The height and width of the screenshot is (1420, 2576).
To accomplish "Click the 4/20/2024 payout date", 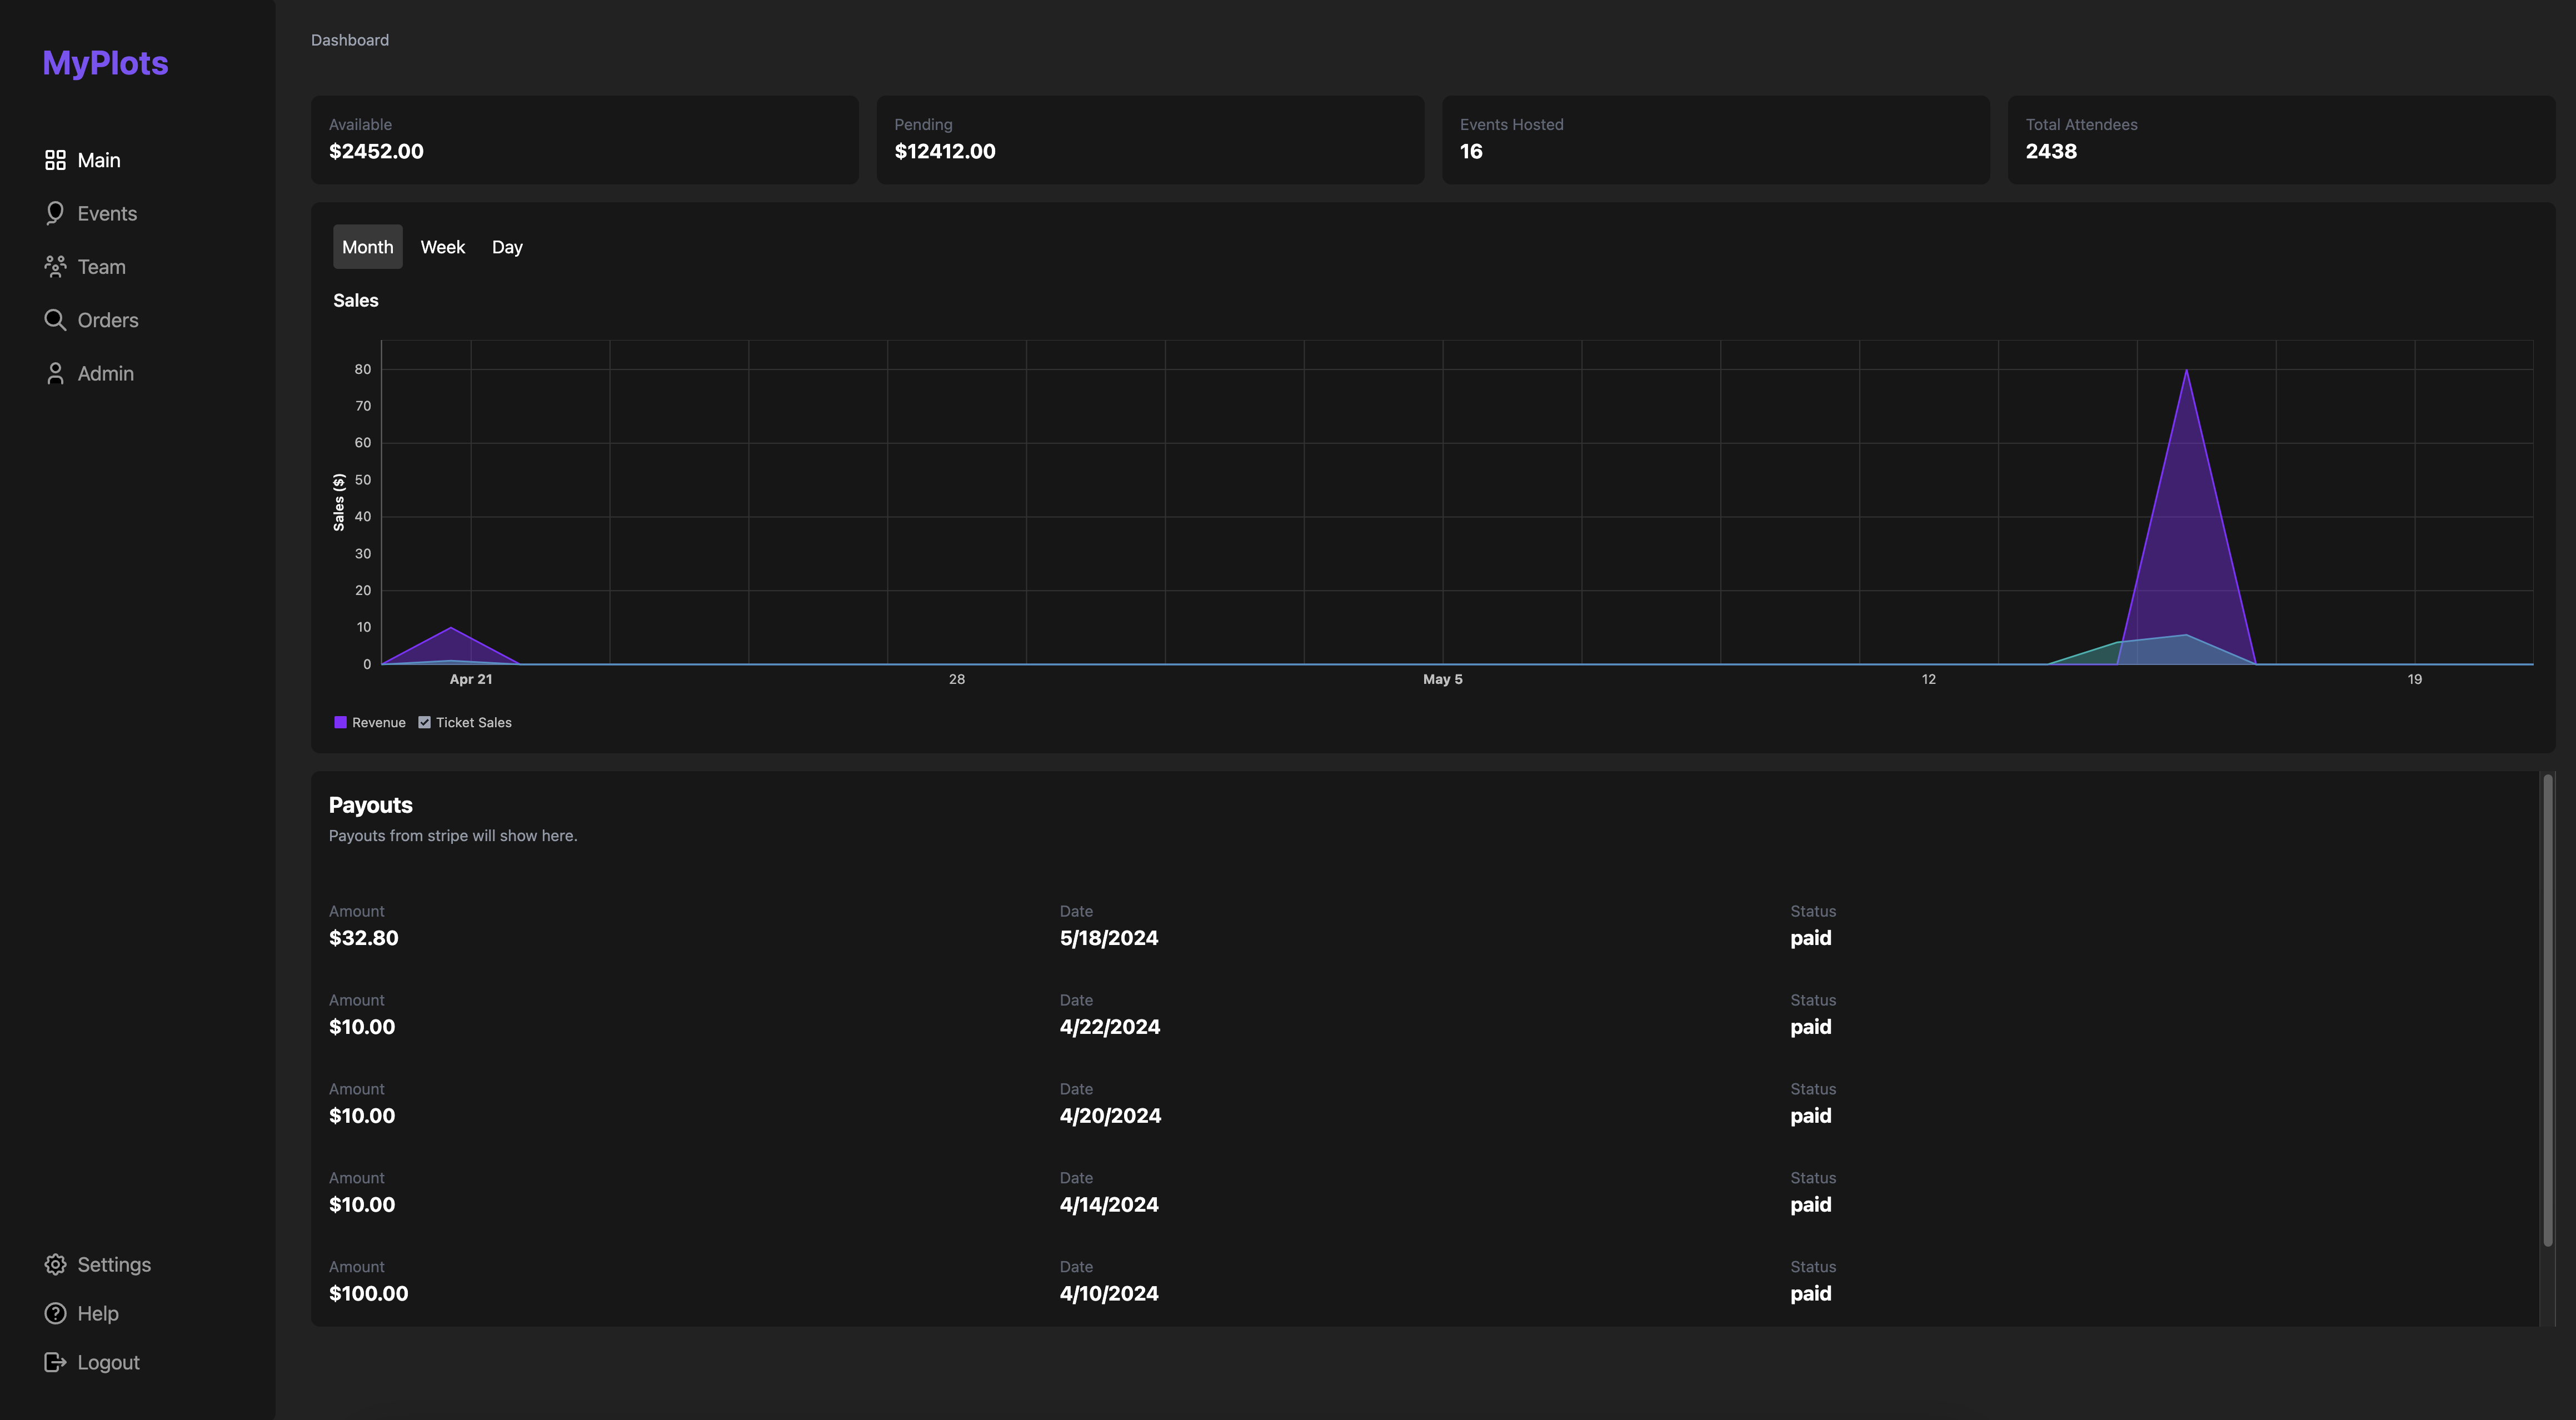I will click(1111, 1116).
